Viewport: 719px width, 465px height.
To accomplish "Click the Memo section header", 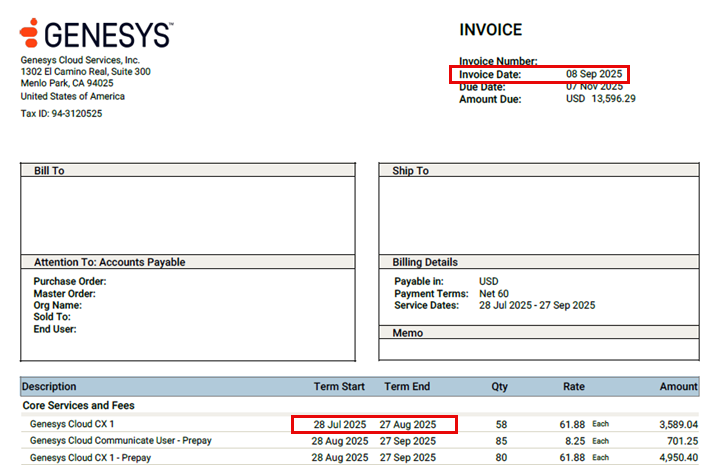I will pyautogui.click(x=407, y=333).
